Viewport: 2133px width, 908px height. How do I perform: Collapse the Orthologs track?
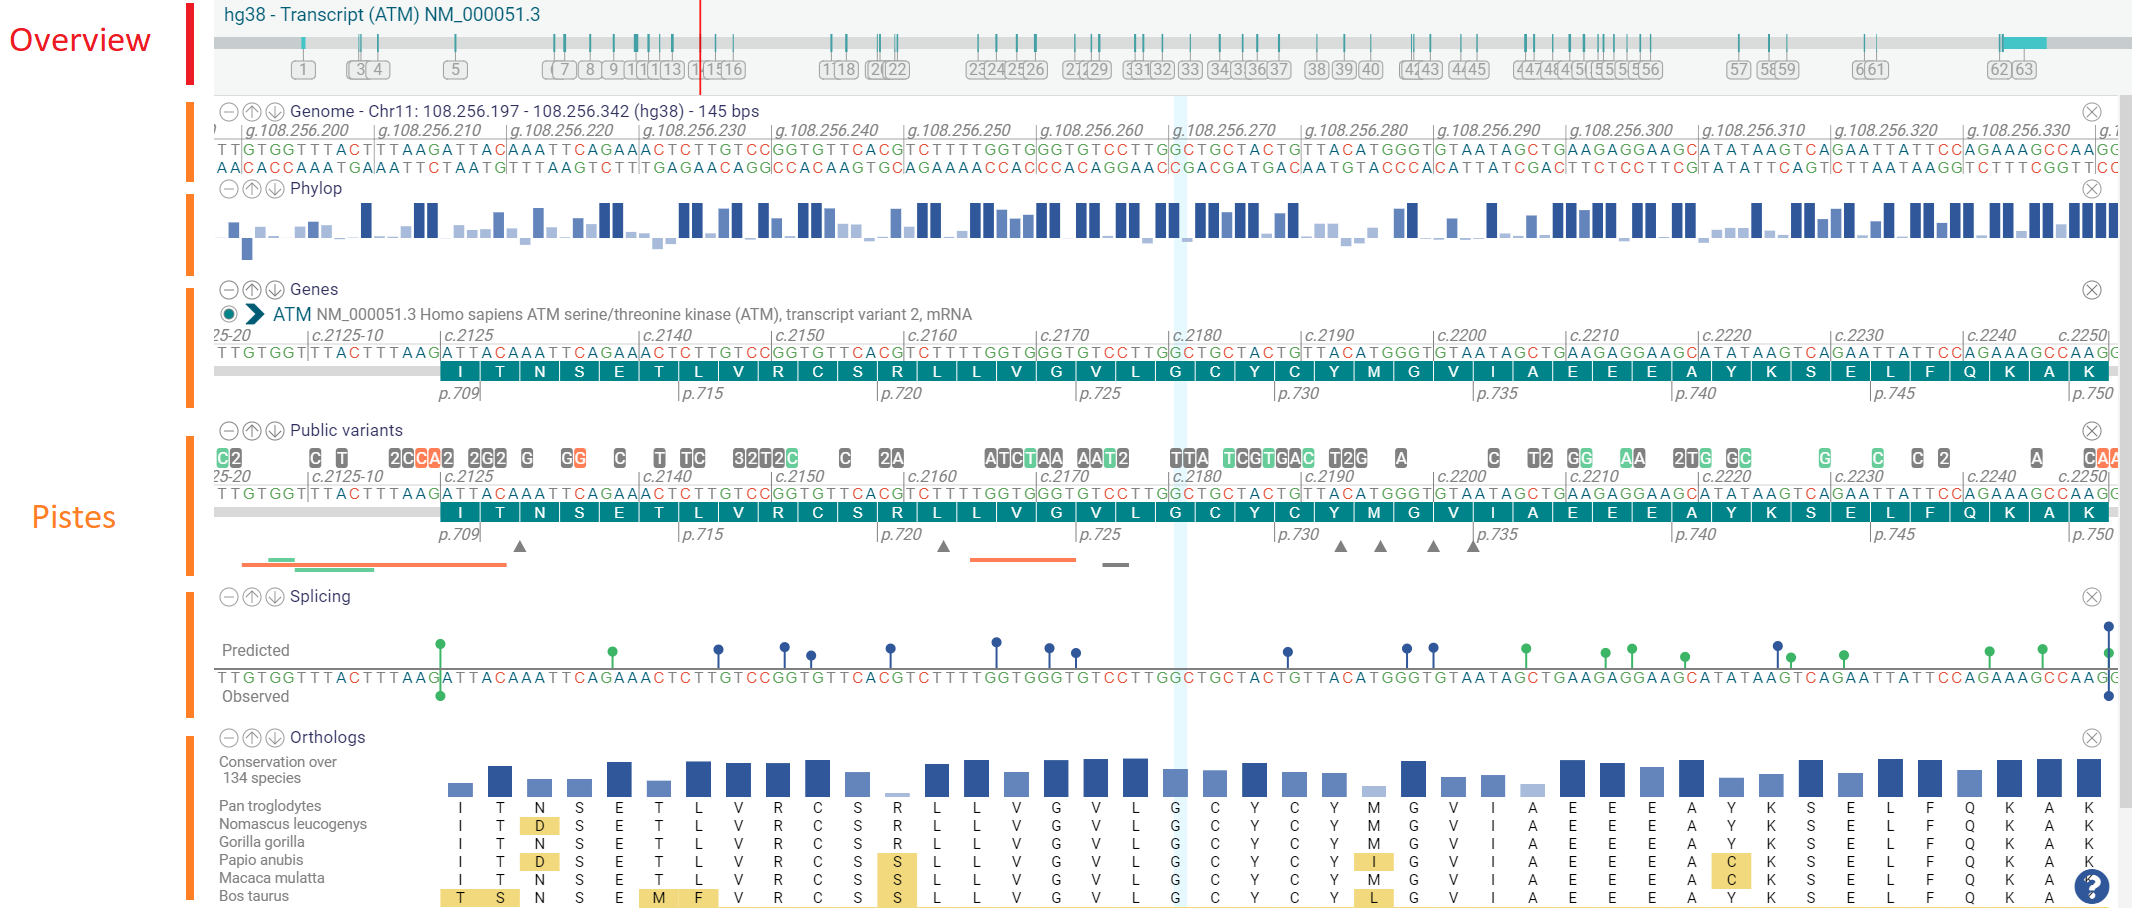point(229,738)
